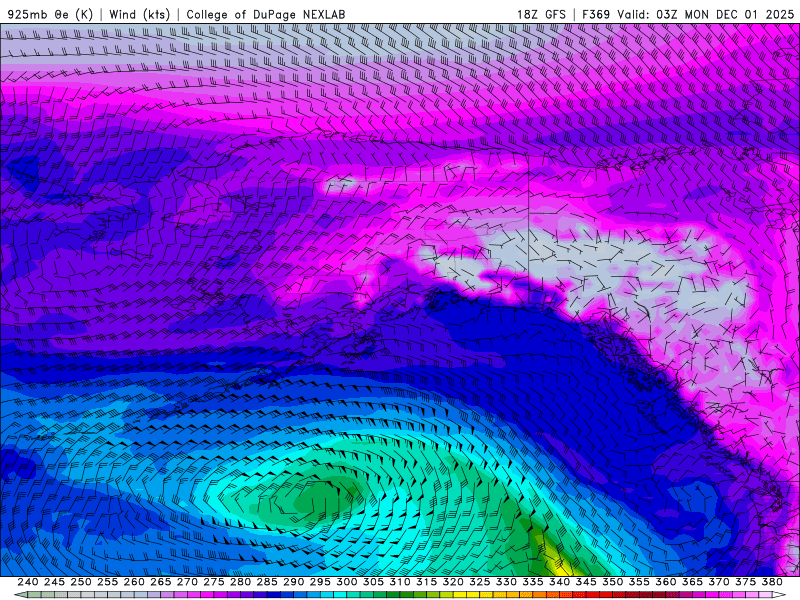Click the 365 value on the color scale
800x600 pixels.
click(692, 582)
